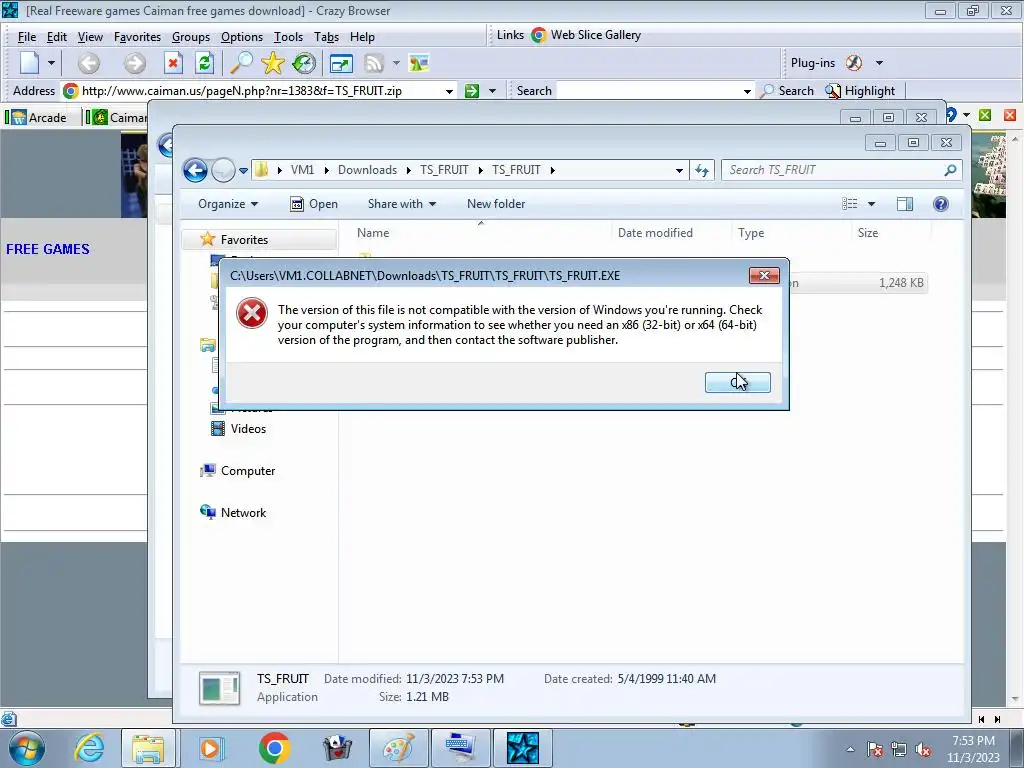This screenshot has width=1024, height=768.
Task: Click the New page icon in browser toolbar
Action: pyautogui.click(x=30, y=63)
